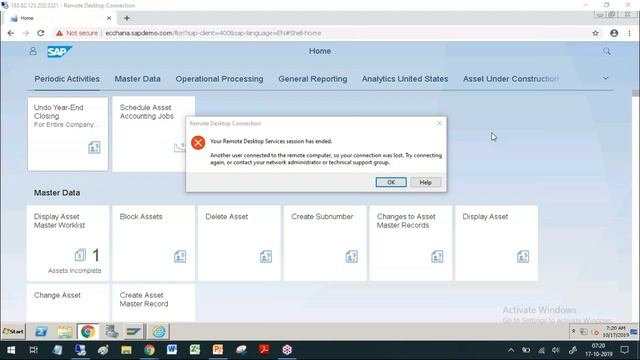
Task: Click the red error icon in dialog
Action: (198, 142)
